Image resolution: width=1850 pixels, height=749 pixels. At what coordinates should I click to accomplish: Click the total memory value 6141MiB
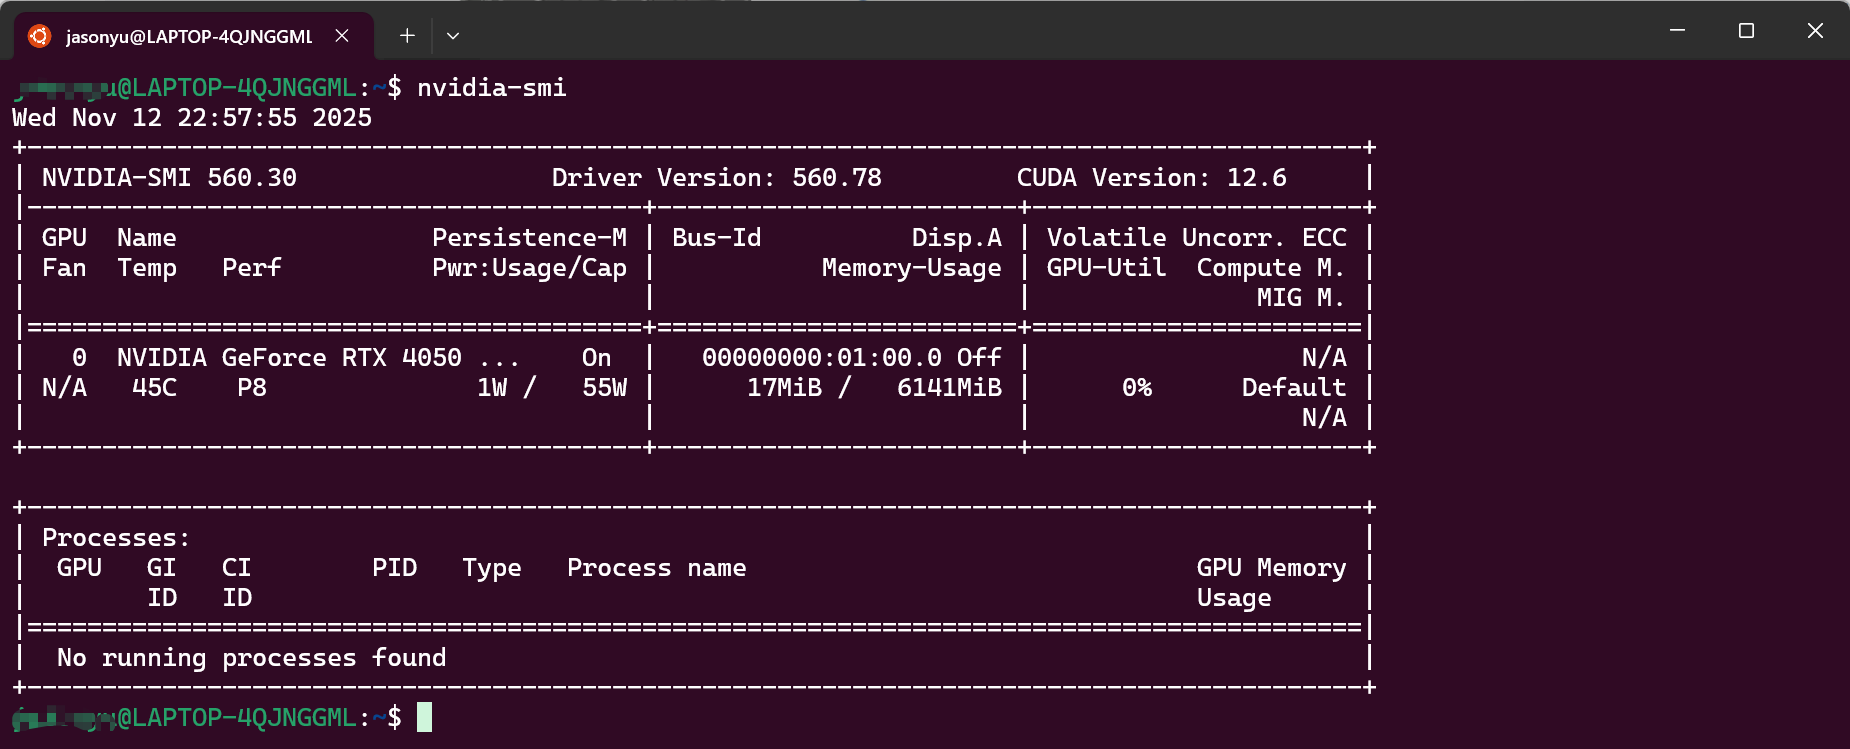click(x=950, y=388)
